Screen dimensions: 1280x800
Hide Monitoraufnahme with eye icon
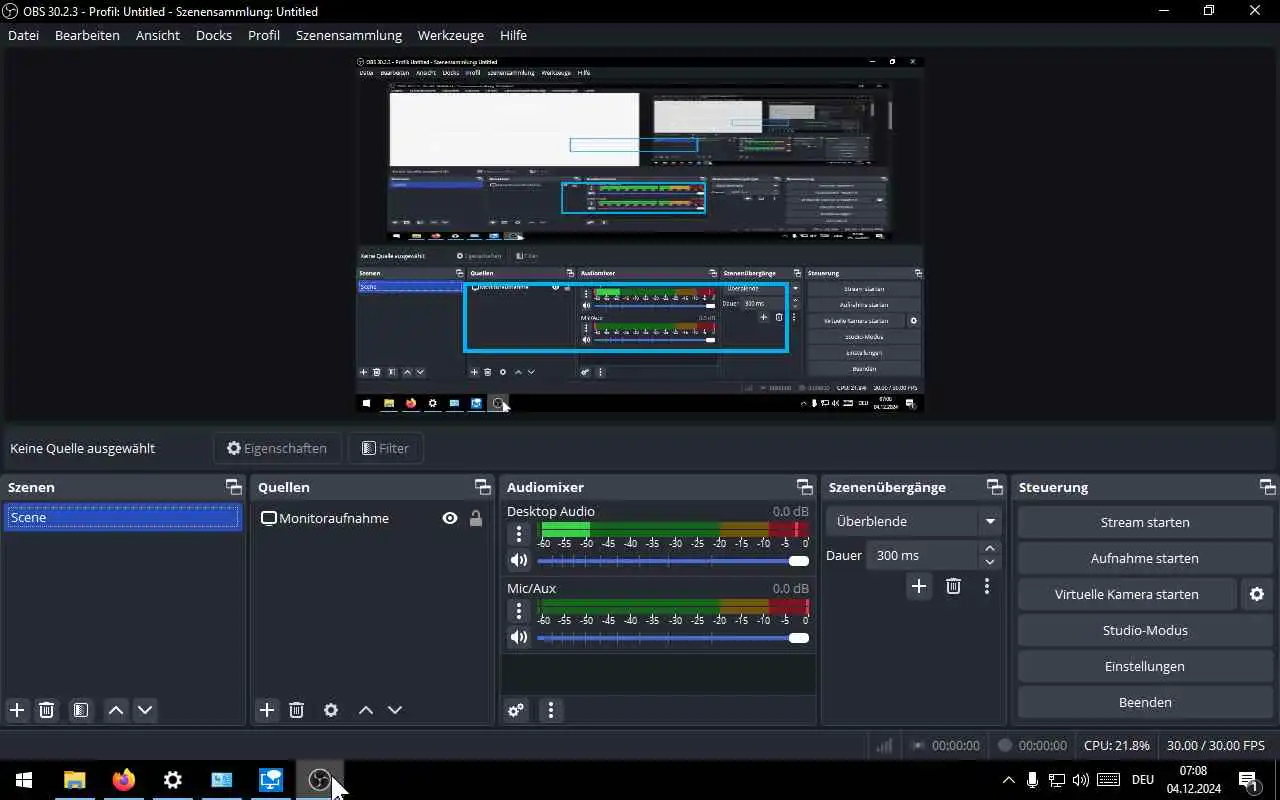pos(450,518)
